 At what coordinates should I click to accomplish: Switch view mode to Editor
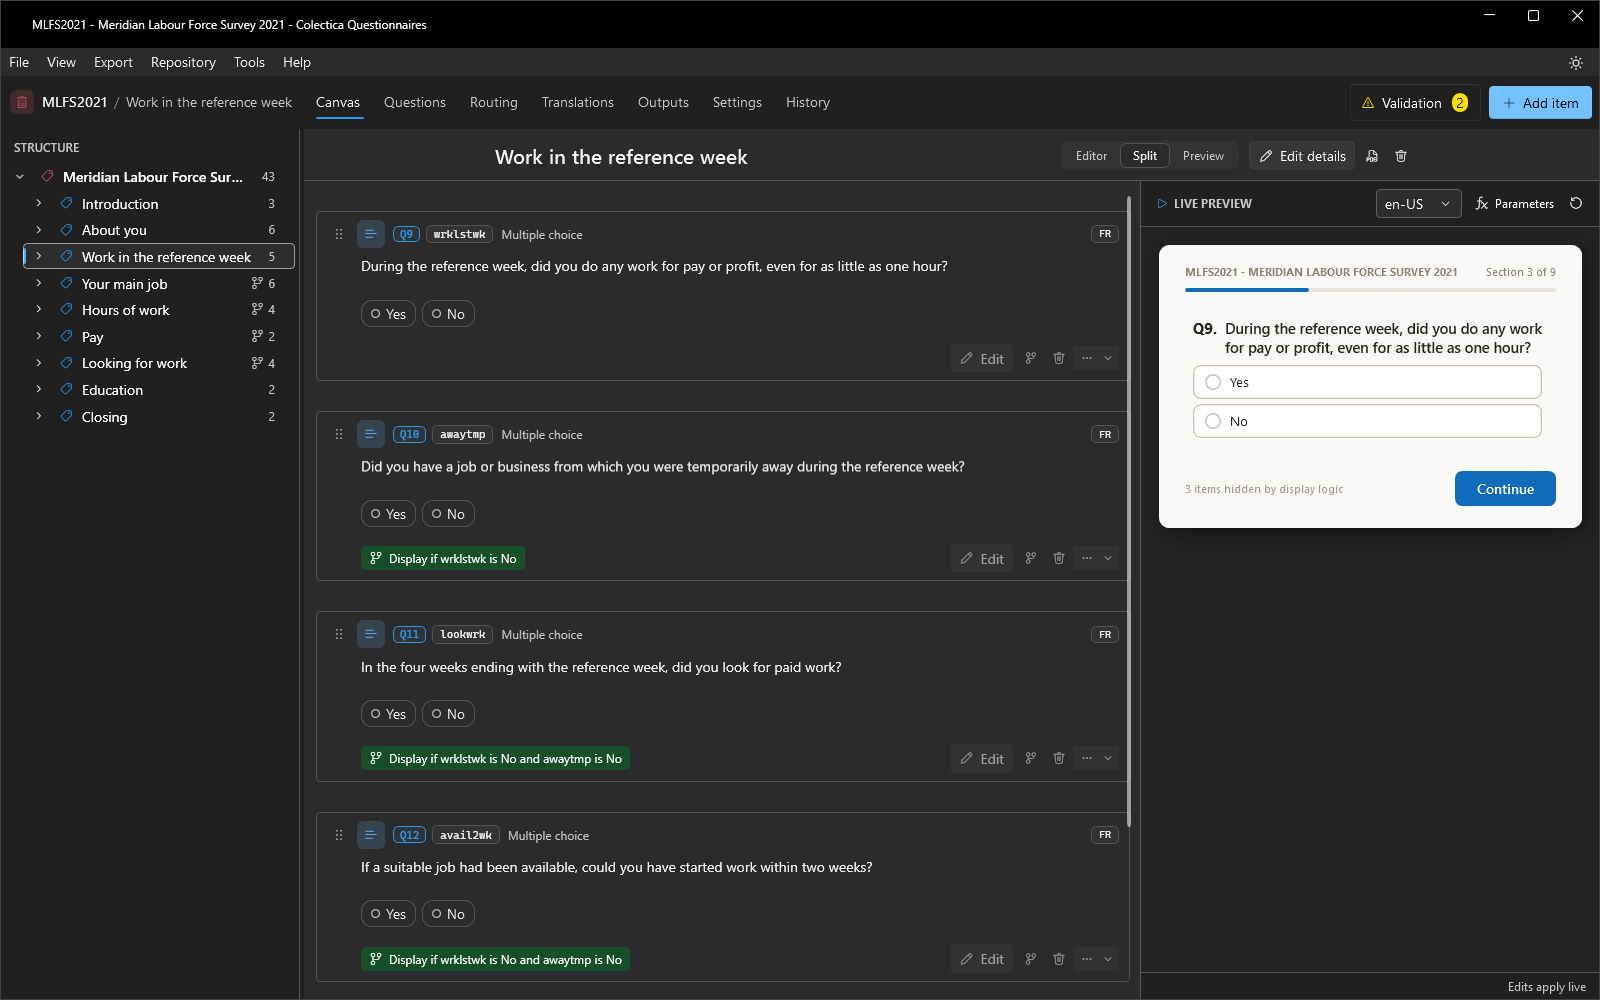click(1091, 156)
